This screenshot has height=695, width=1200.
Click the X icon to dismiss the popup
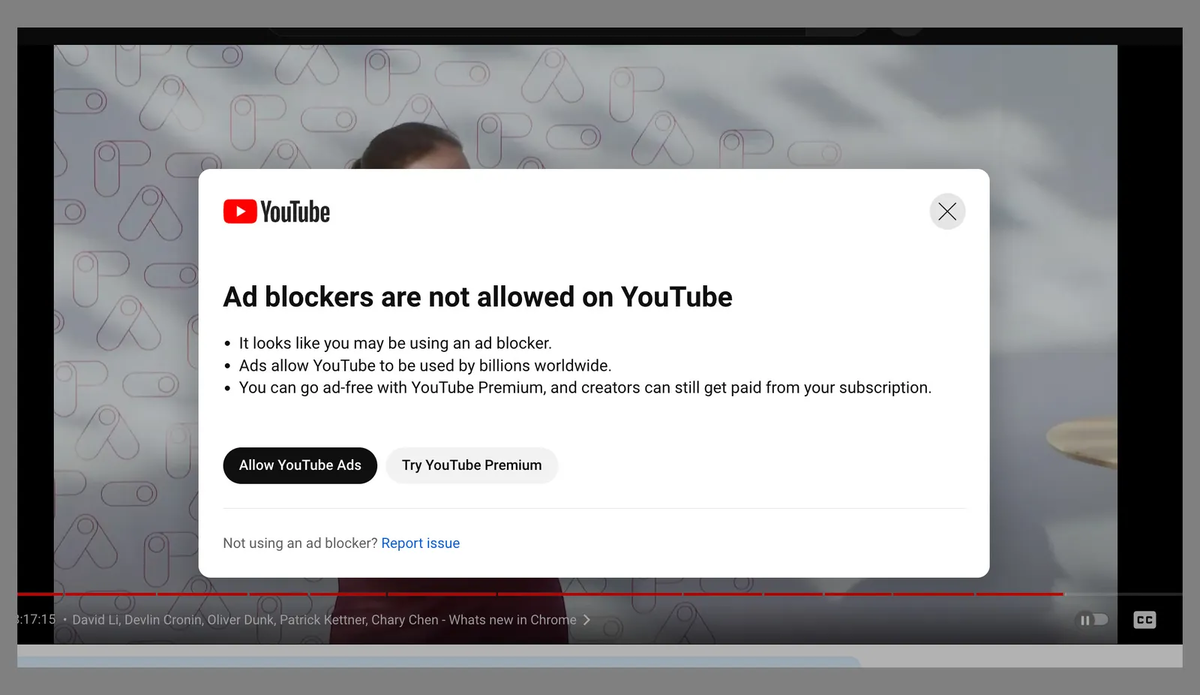(947, 211)
